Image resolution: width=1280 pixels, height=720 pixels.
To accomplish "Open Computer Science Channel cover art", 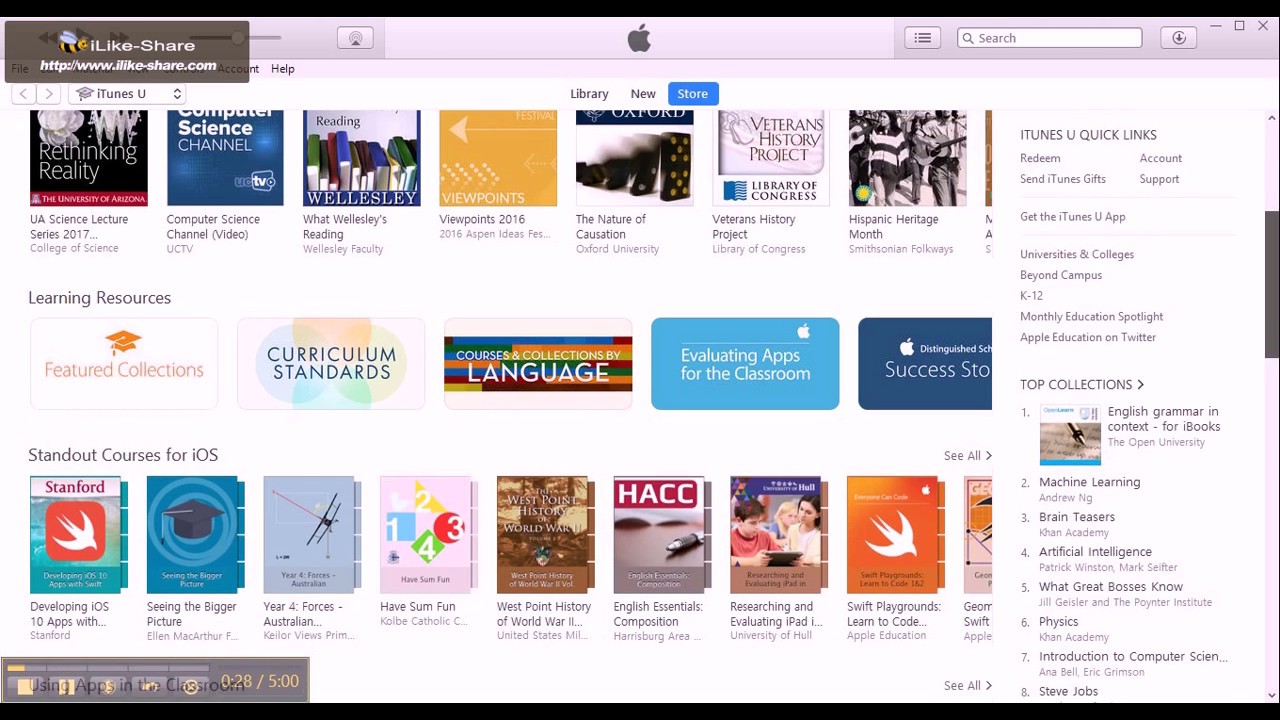I will click(x=225, y=158).
